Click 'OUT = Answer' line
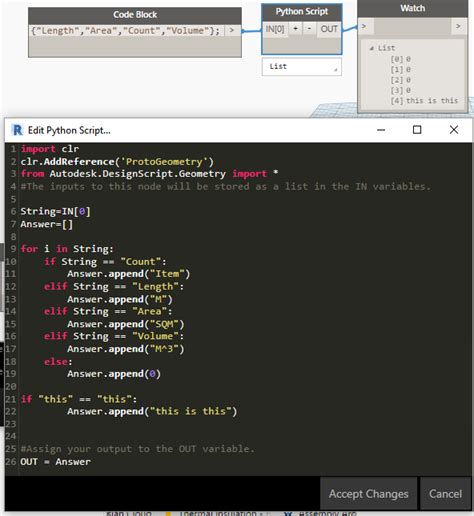The height and width of the screenshot is (516, 474). coord(55,462)
